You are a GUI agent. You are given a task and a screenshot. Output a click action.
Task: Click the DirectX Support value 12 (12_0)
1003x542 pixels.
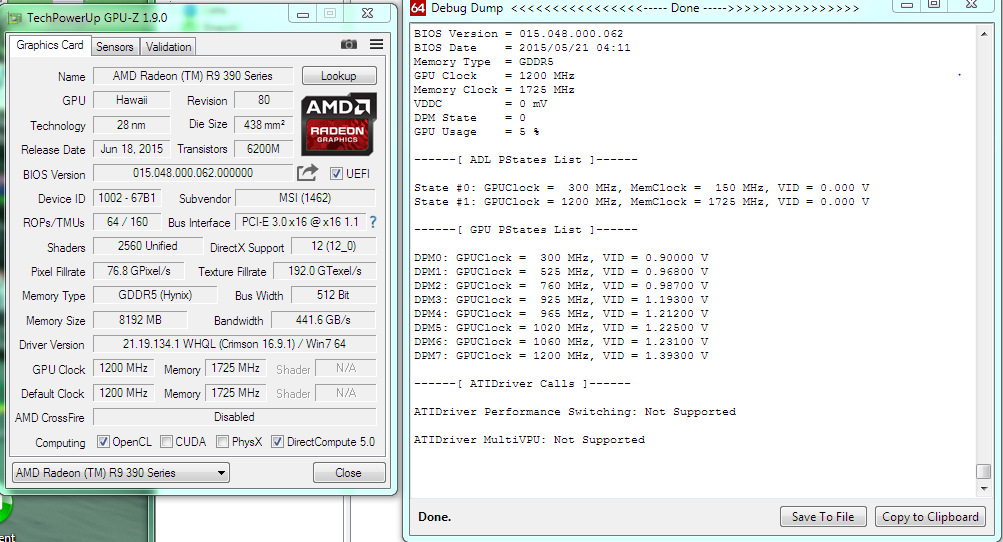333,246
